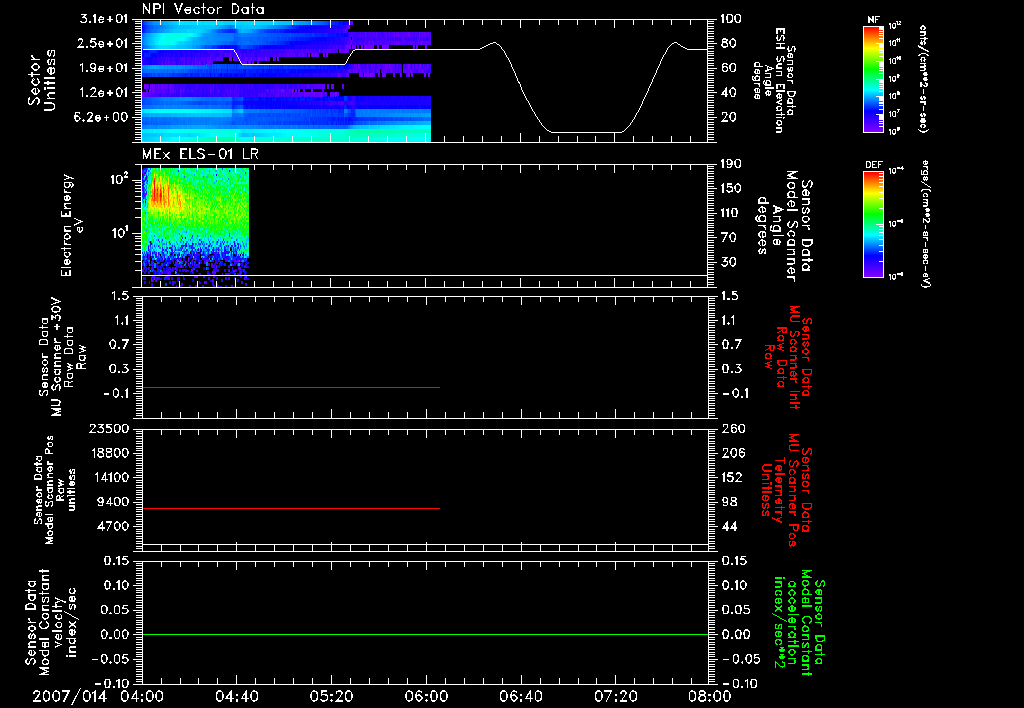Click the 98 telemetry tick label

[x=729, y=502]
